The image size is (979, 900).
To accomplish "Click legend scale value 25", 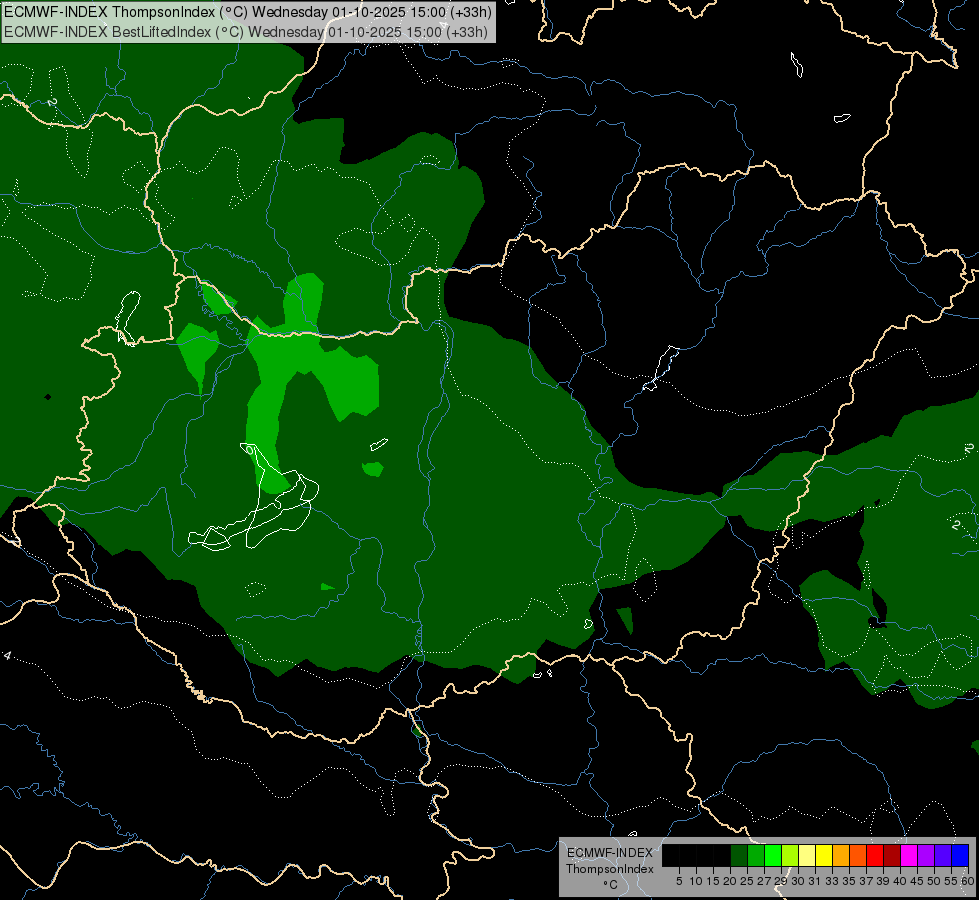I will 747,881.
